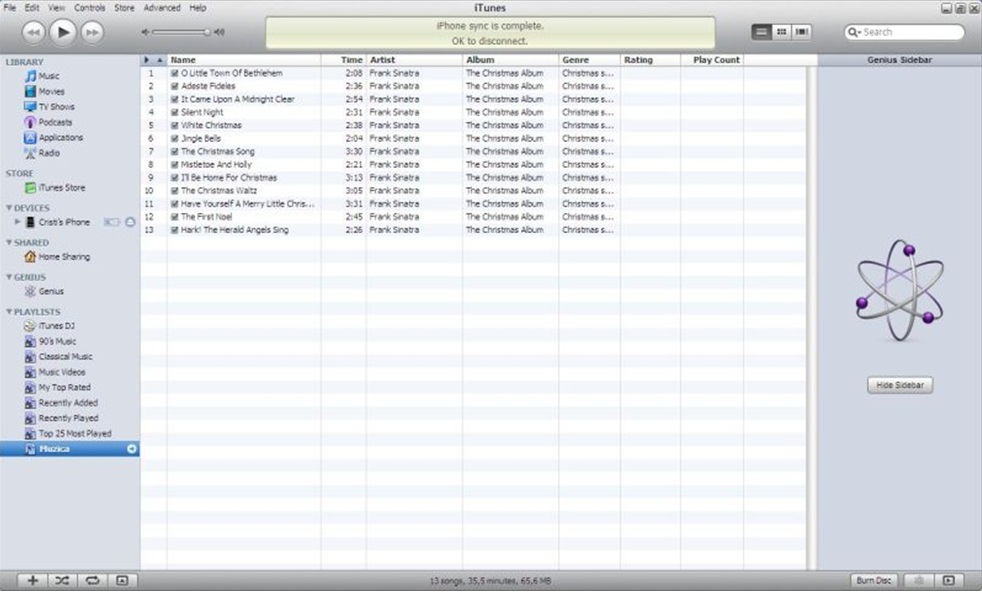
Task: Uncheck the Jingle Bells checkbox
Action: coord(175,139)
